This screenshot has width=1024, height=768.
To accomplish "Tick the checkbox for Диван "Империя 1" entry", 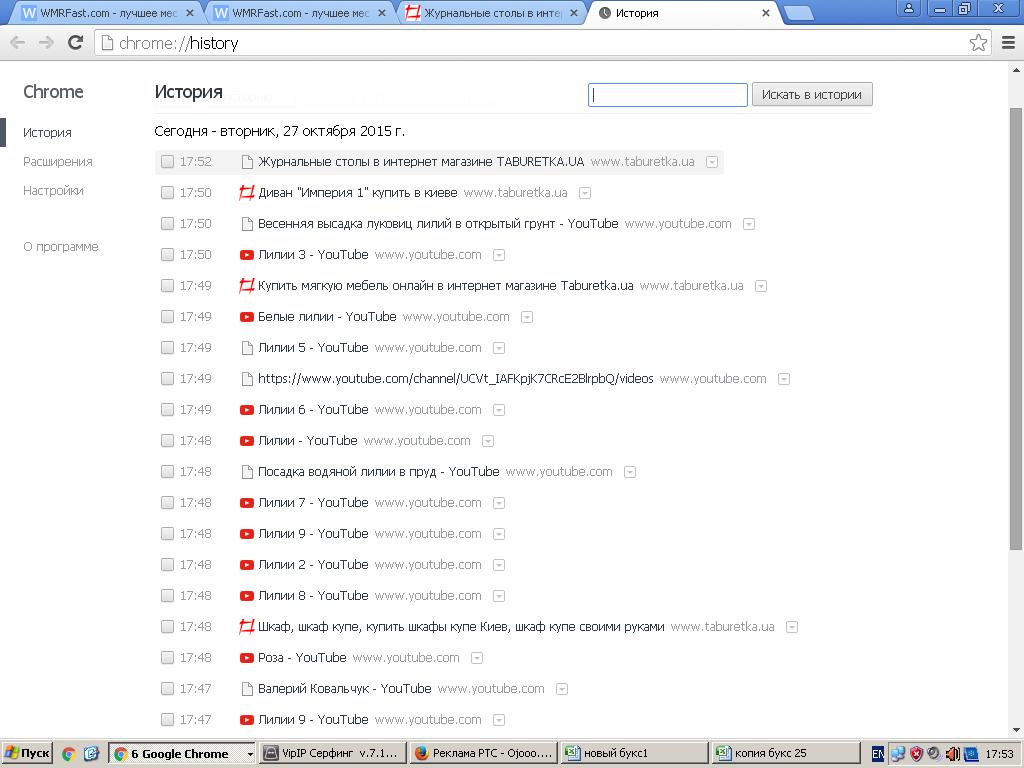I will (x=167, y=193).
